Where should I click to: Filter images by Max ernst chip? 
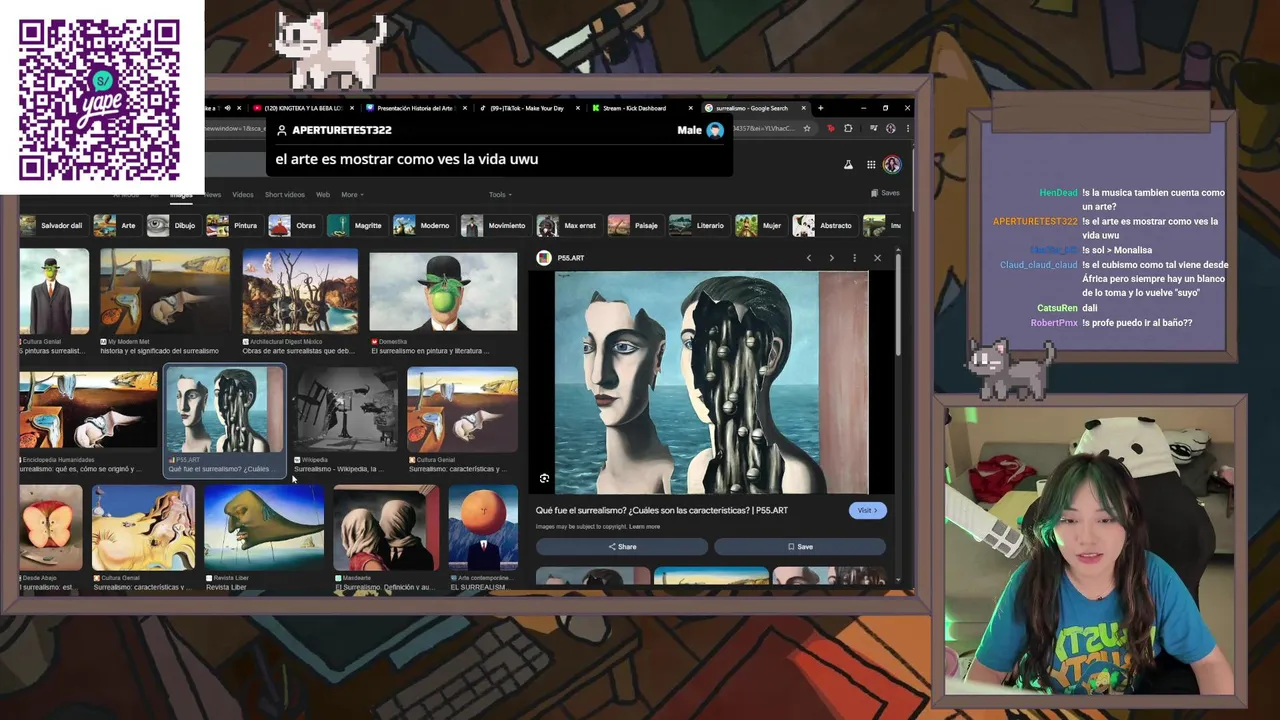(x=567, y=226)
